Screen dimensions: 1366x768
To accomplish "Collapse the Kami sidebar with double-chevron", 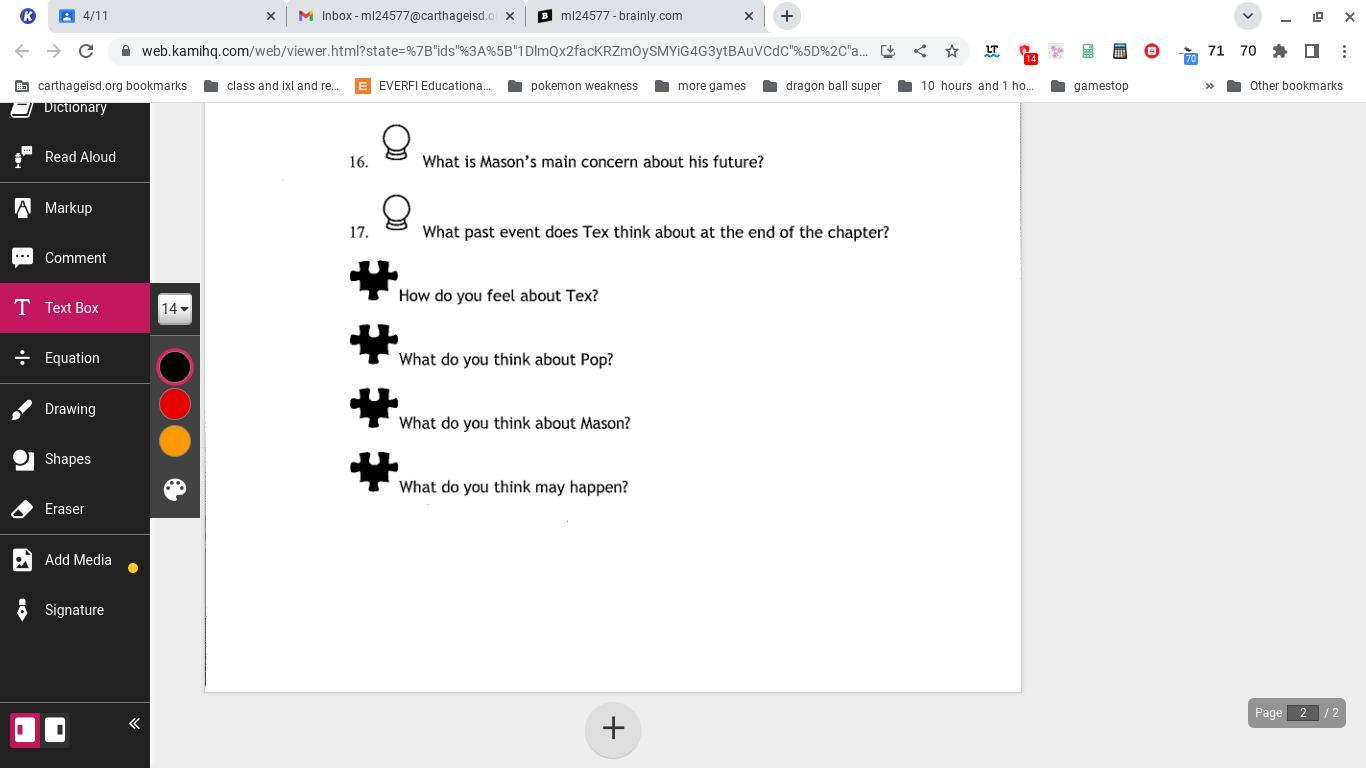I will tap(134, 724).
